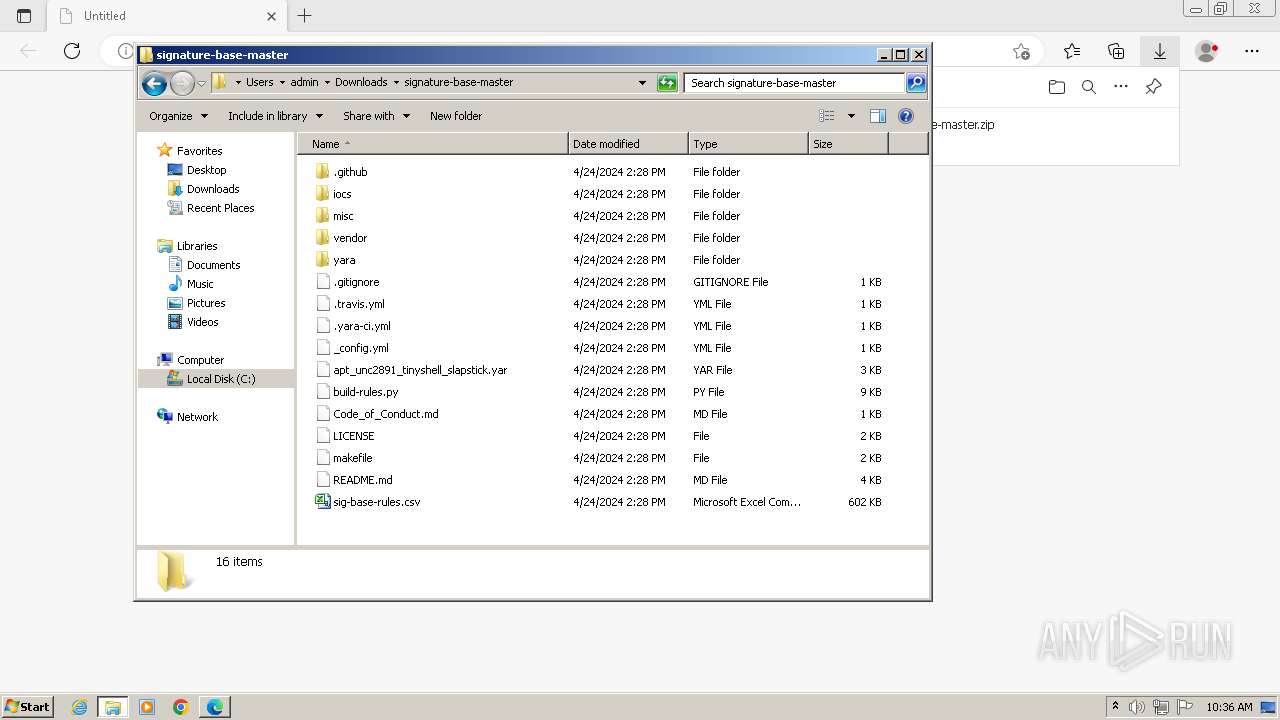
Task: Change the view using the views icon
Action: click(x=827, y=116)
